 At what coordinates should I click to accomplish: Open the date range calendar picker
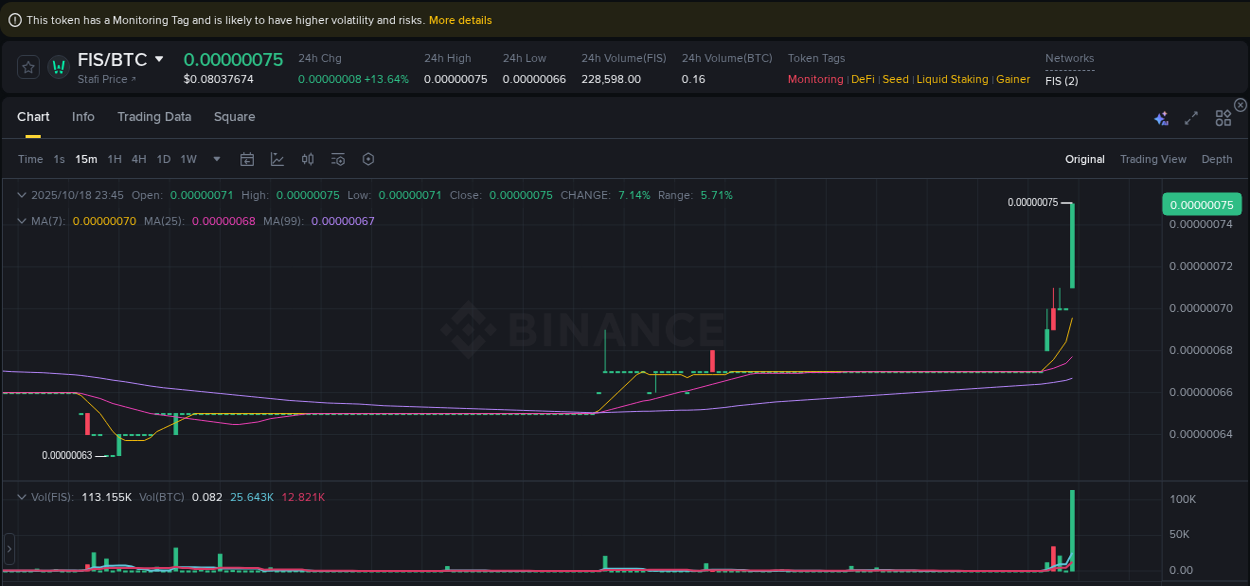[247, 159]
